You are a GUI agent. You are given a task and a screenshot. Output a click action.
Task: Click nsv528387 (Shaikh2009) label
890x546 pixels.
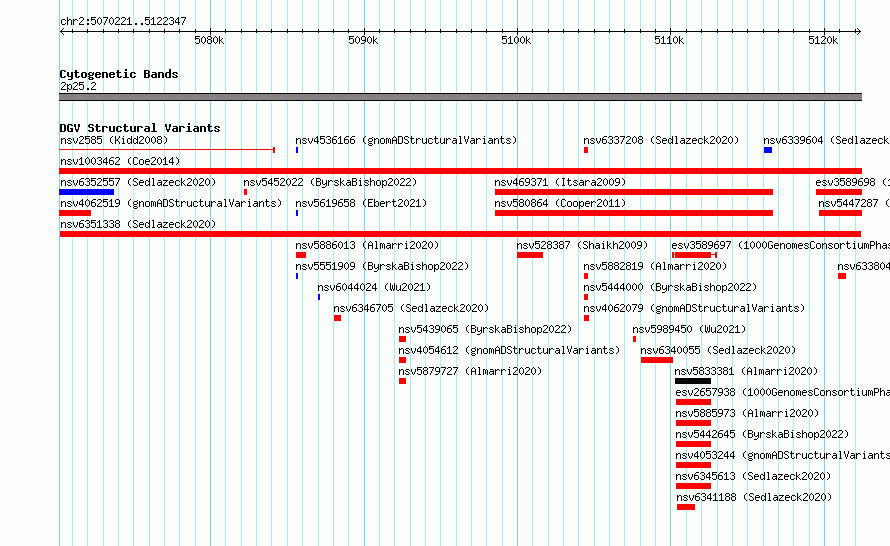click(x=582, y=245)
